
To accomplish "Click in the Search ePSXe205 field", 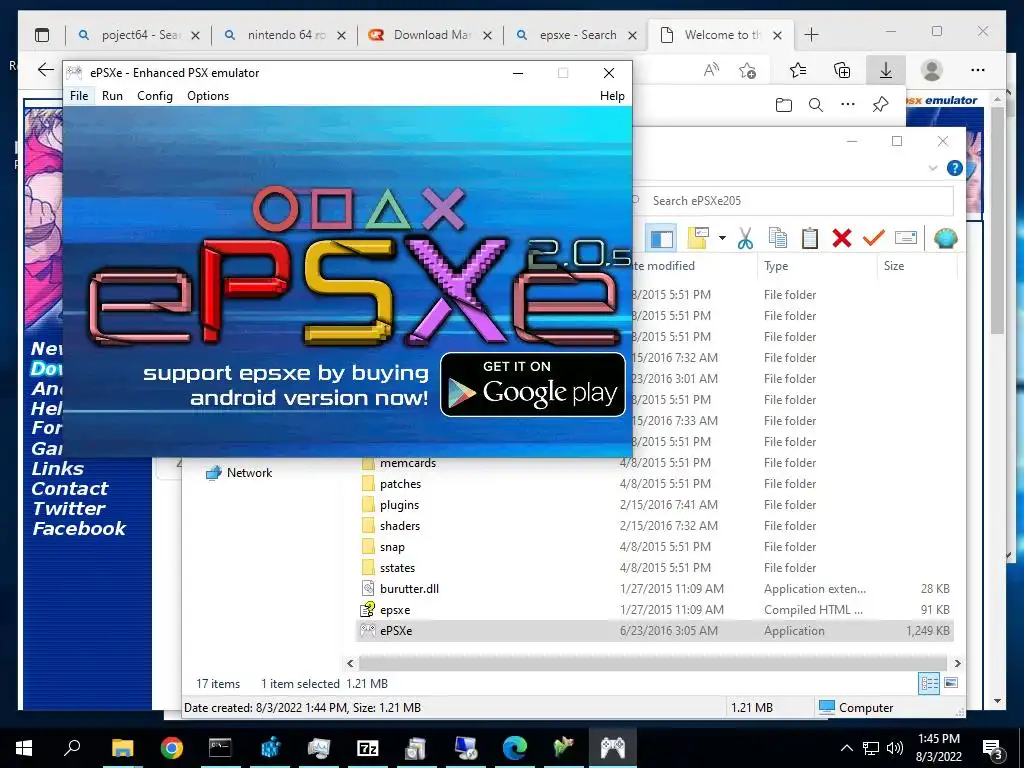I will (x=793, y=200).
